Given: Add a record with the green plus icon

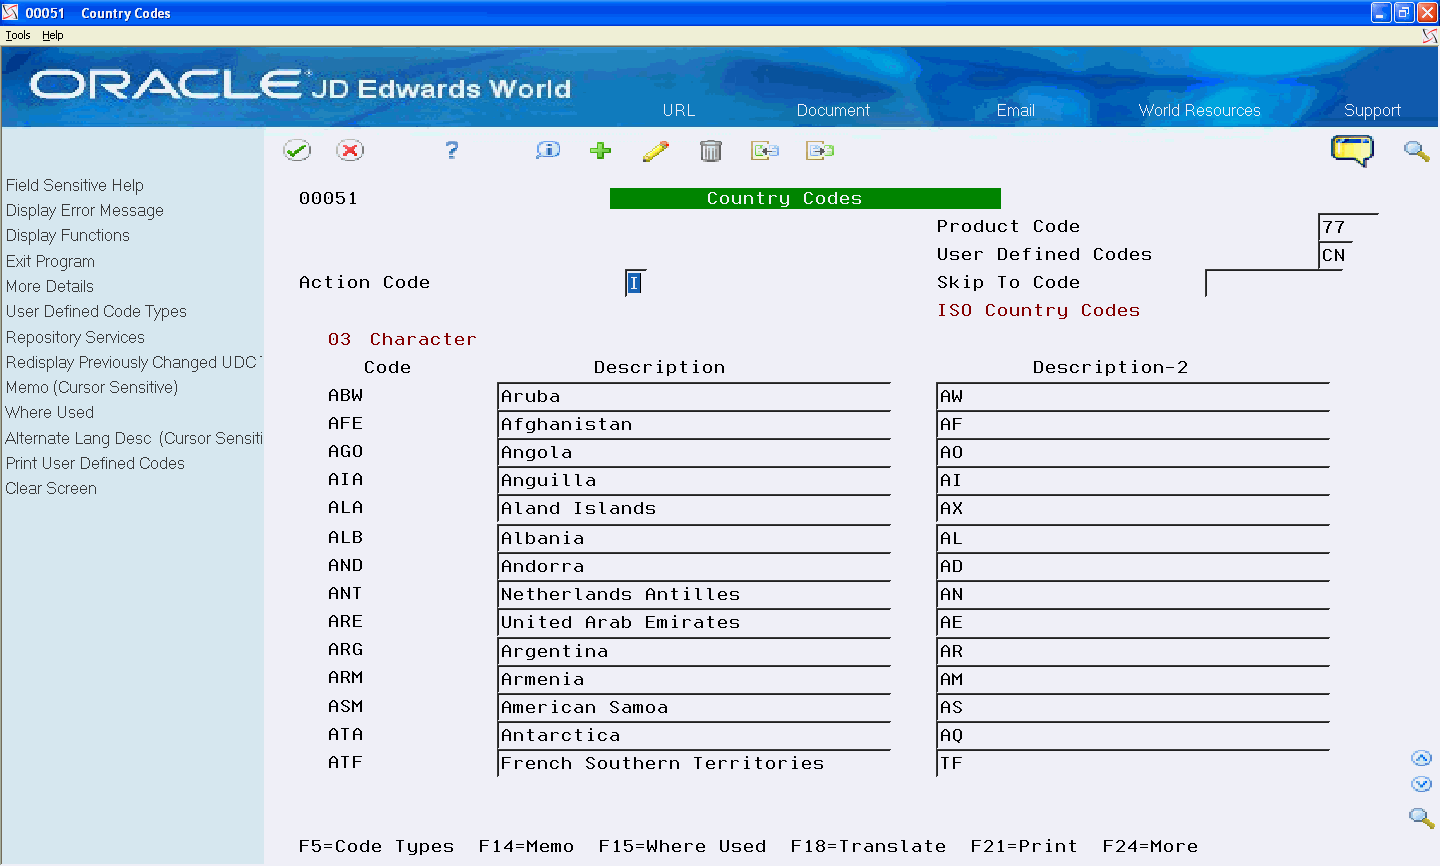Looking at the screenshot, I should click(x=600, y=150).
